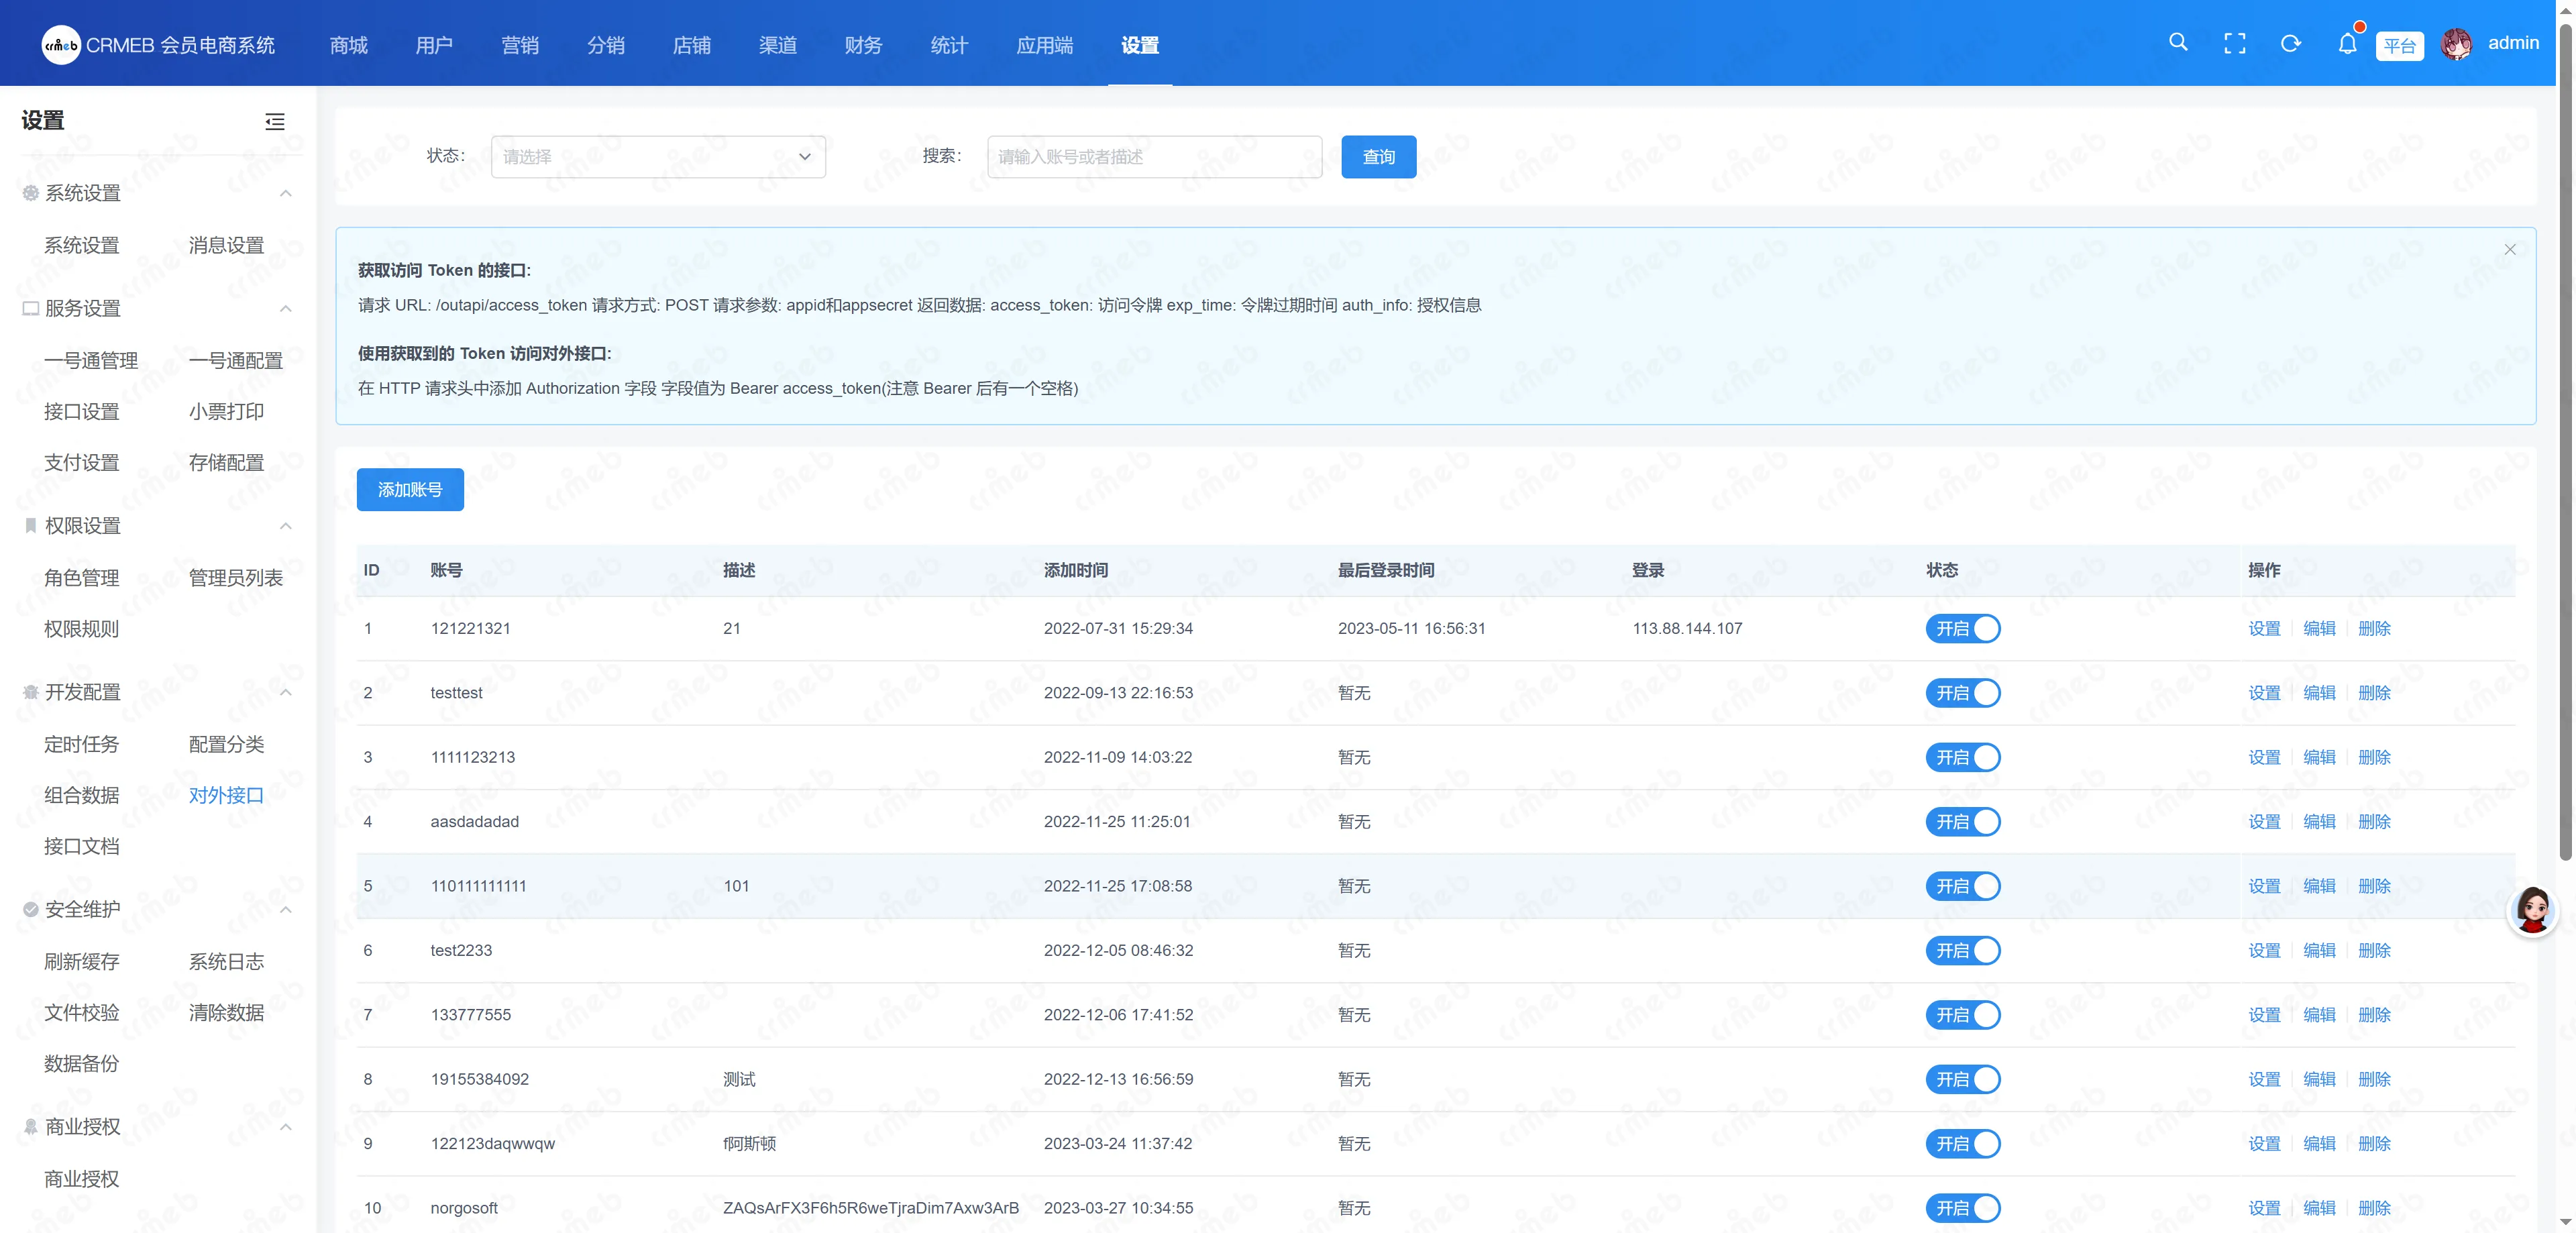
Task: Open the 商城 top menu
Action: [349, 45]
